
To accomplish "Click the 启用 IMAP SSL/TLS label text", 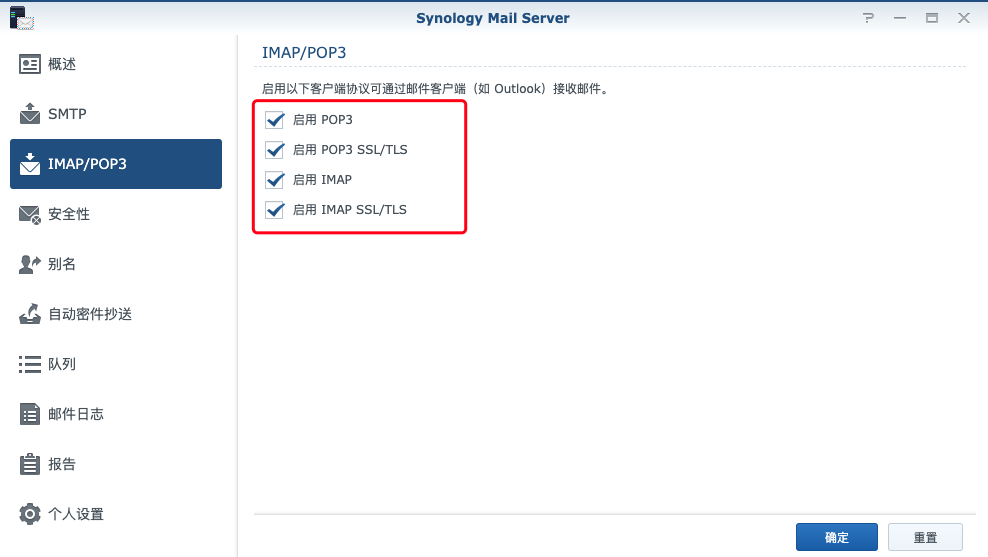I will 350,210.
